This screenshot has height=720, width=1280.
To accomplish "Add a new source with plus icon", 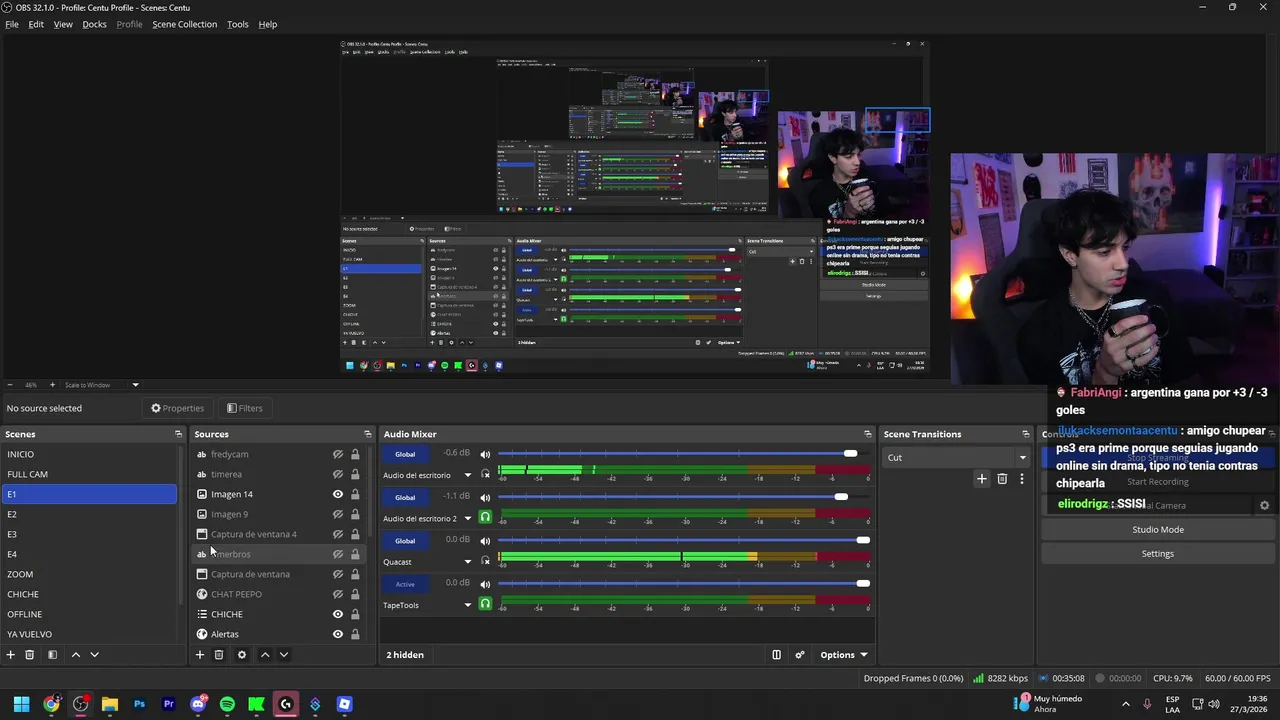I will [x=200, y=655].
